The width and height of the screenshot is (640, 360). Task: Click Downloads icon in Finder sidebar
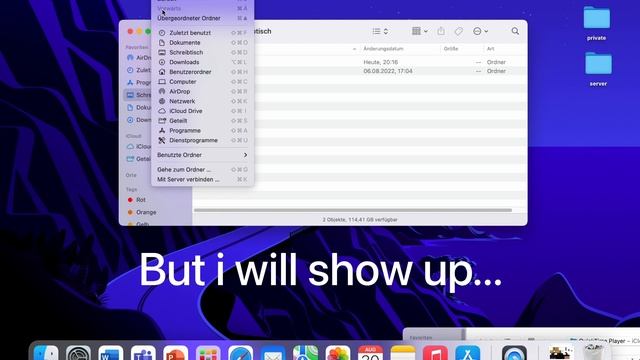[x=130, y=120]
